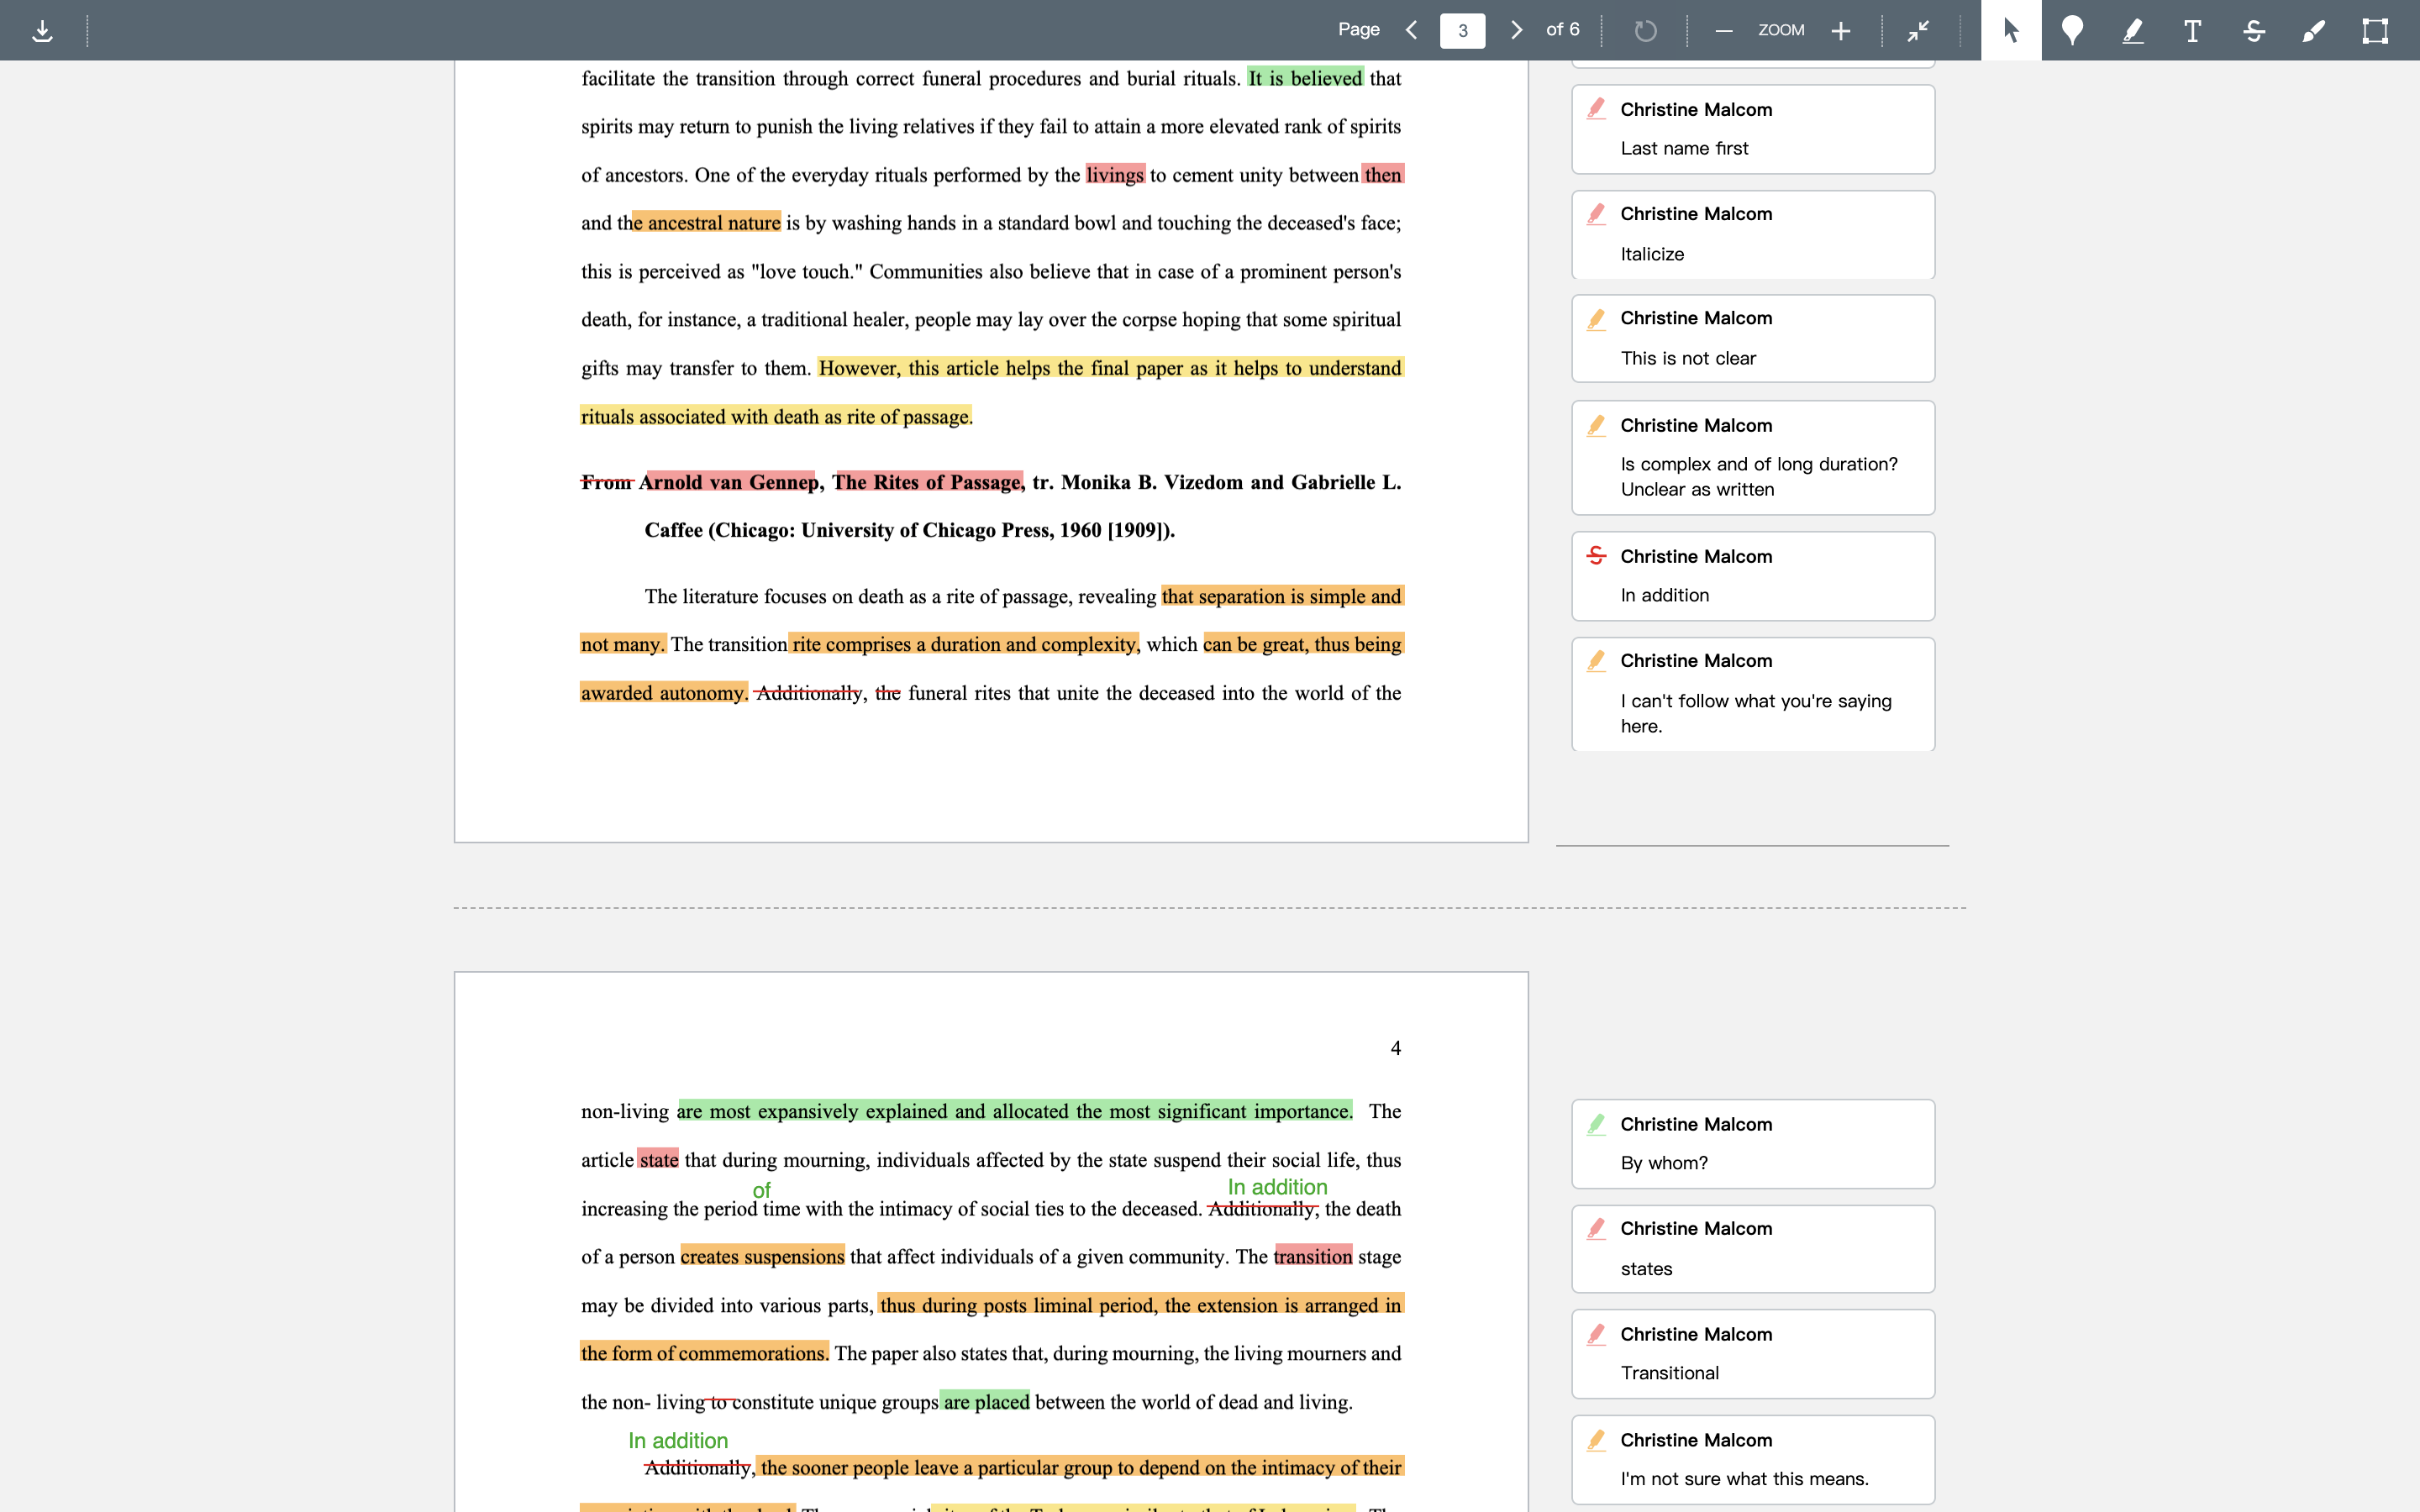Download the document with the download icon
Screen dimensions: 2420x1512
click(42, 31)
